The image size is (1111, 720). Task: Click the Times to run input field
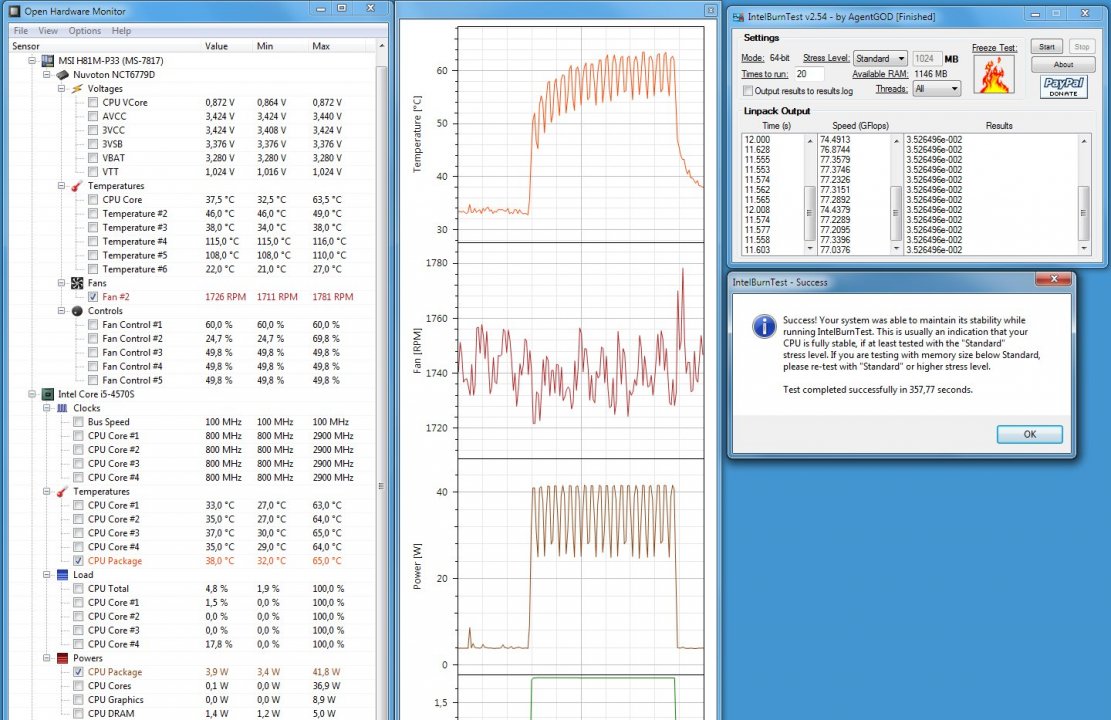click(809, 74)
